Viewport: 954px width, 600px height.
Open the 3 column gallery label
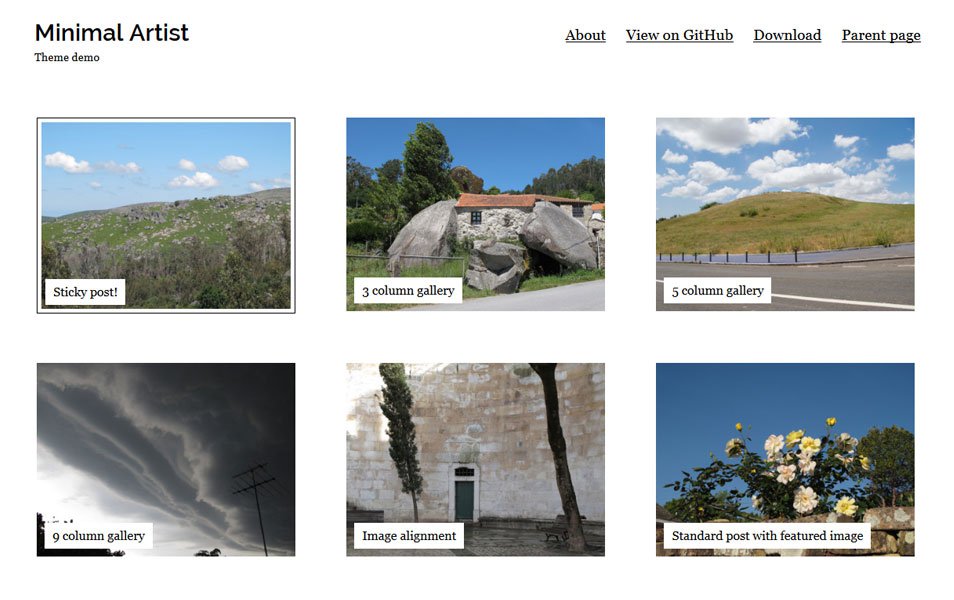(x=408, y=291)
